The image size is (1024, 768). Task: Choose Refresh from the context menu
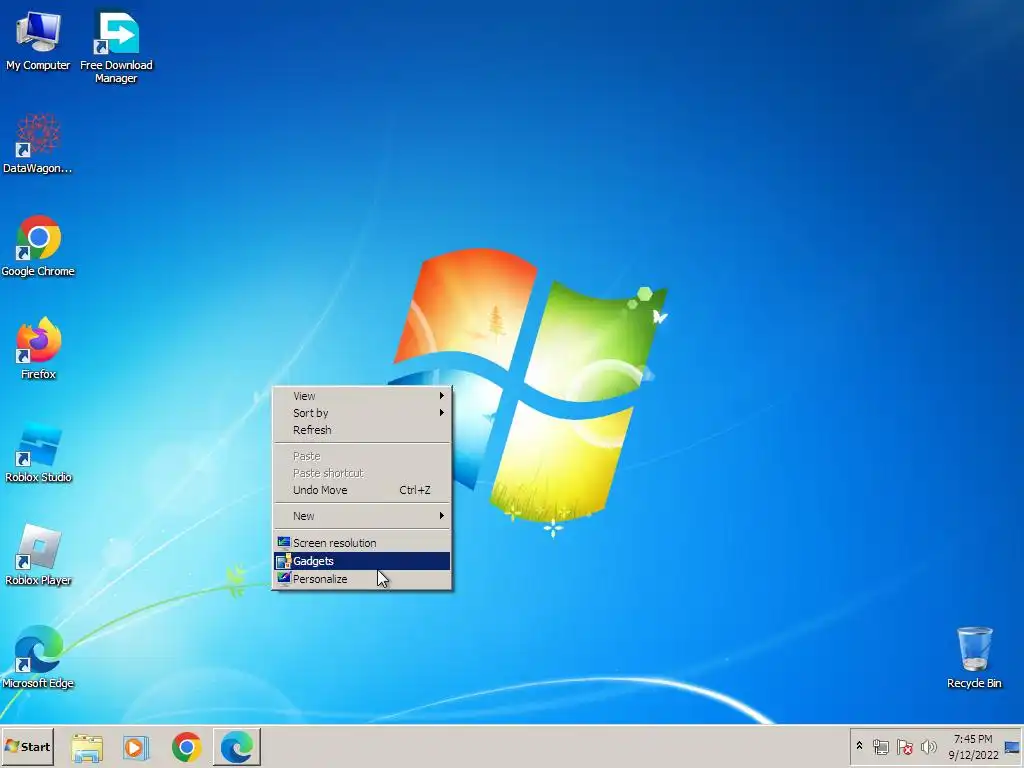tap(362, 430)
